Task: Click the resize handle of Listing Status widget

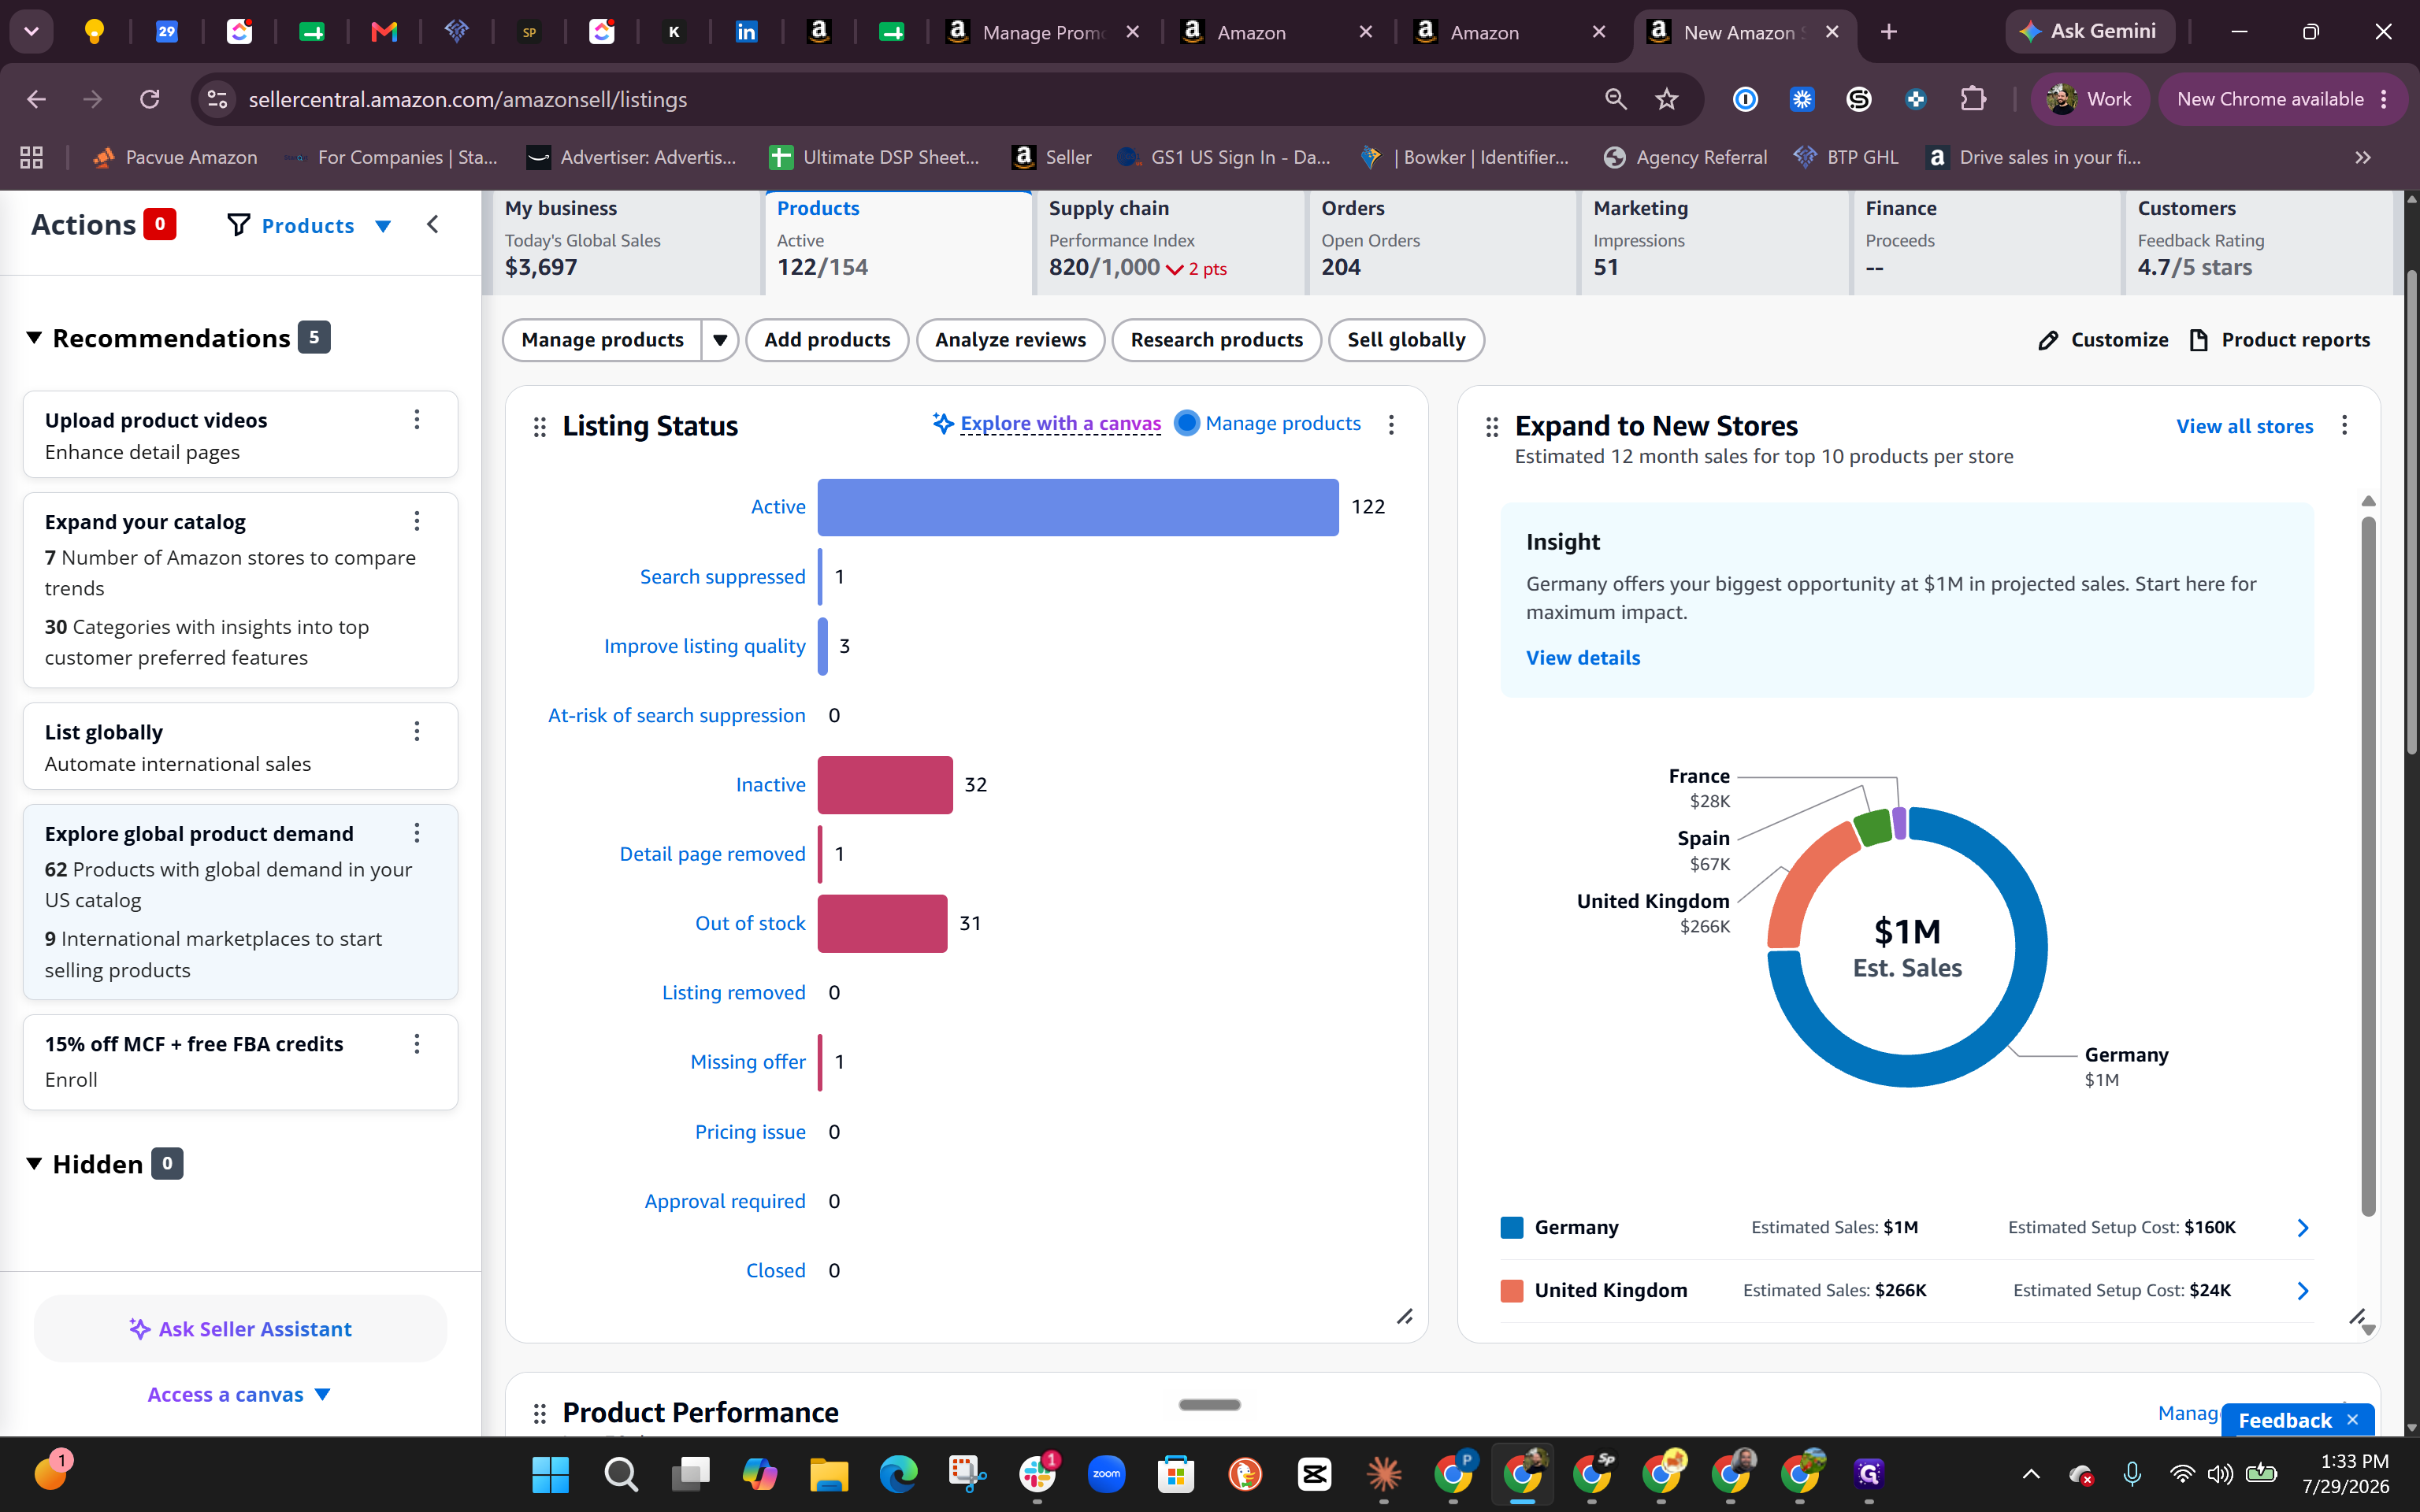Action: pos(1405,1316)
